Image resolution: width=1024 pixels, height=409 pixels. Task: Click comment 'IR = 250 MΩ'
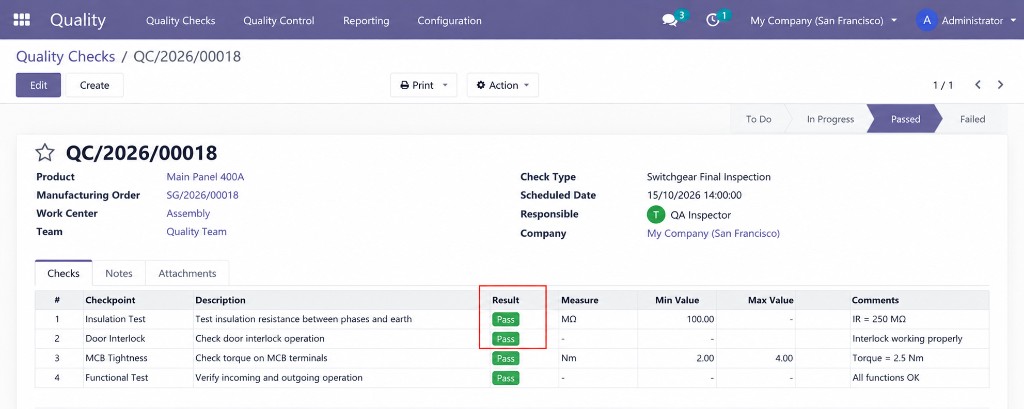click(x=879, y=319)
